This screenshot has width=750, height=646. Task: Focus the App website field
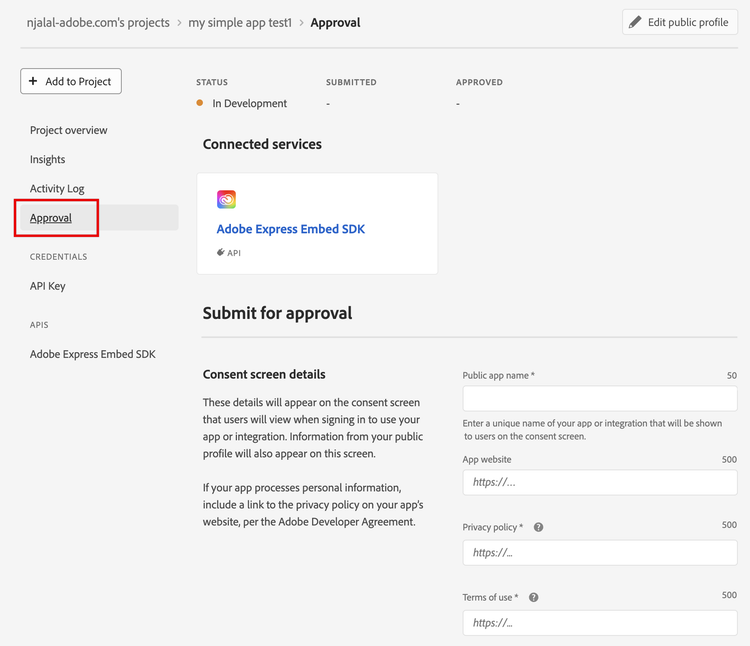[x=600, y=482]
